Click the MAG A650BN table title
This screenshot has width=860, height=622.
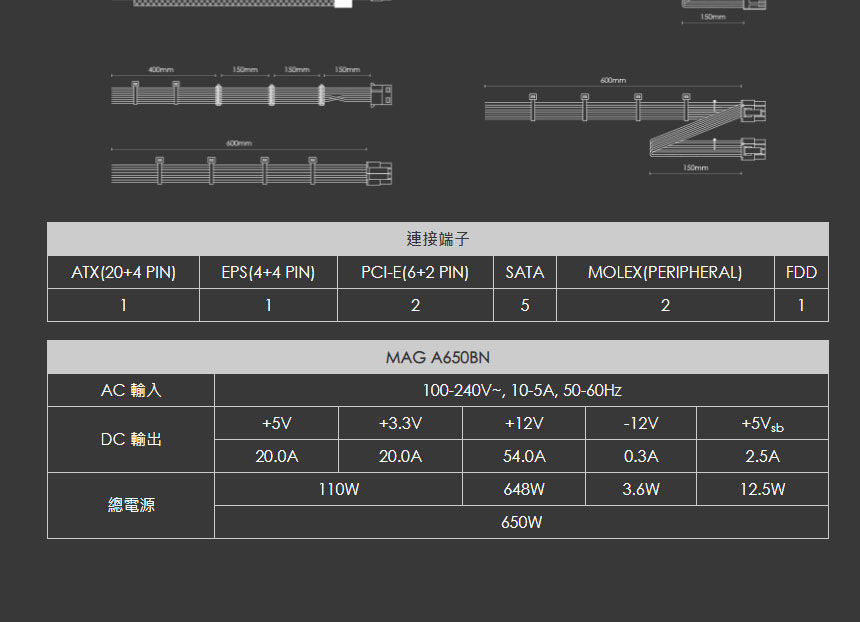[x=438, y=357]
